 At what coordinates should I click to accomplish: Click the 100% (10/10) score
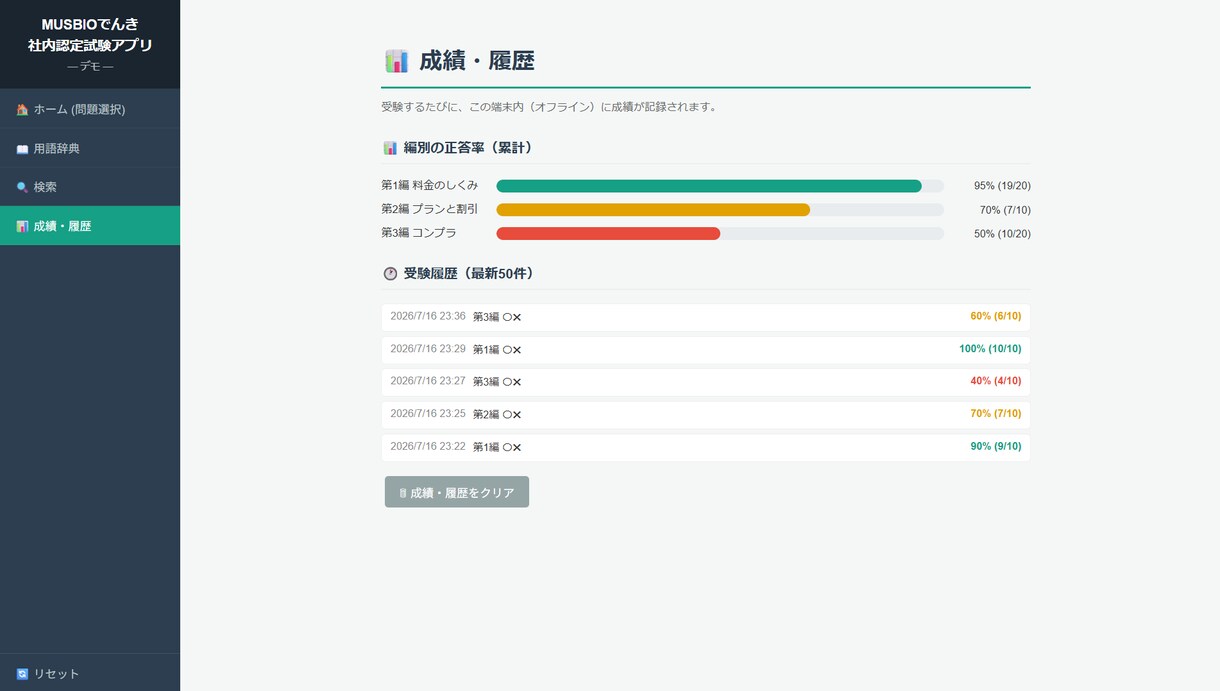(x=990, y=349)
